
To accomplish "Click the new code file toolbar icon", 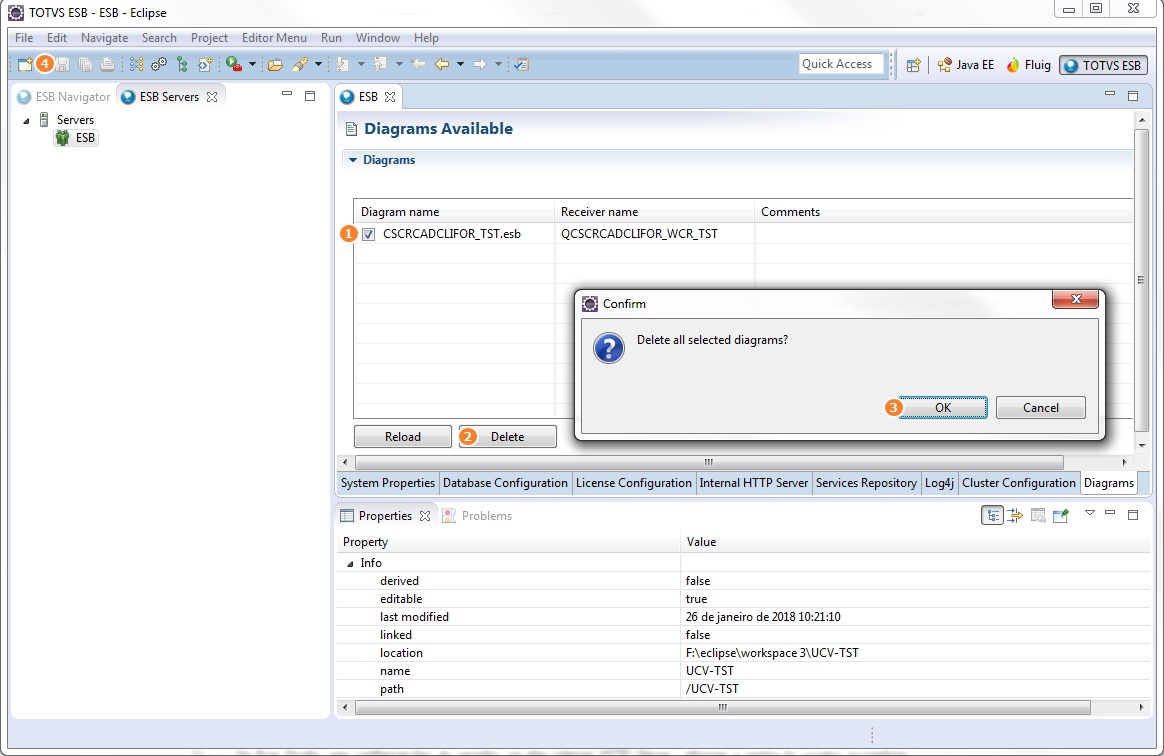I will point(206,65).
